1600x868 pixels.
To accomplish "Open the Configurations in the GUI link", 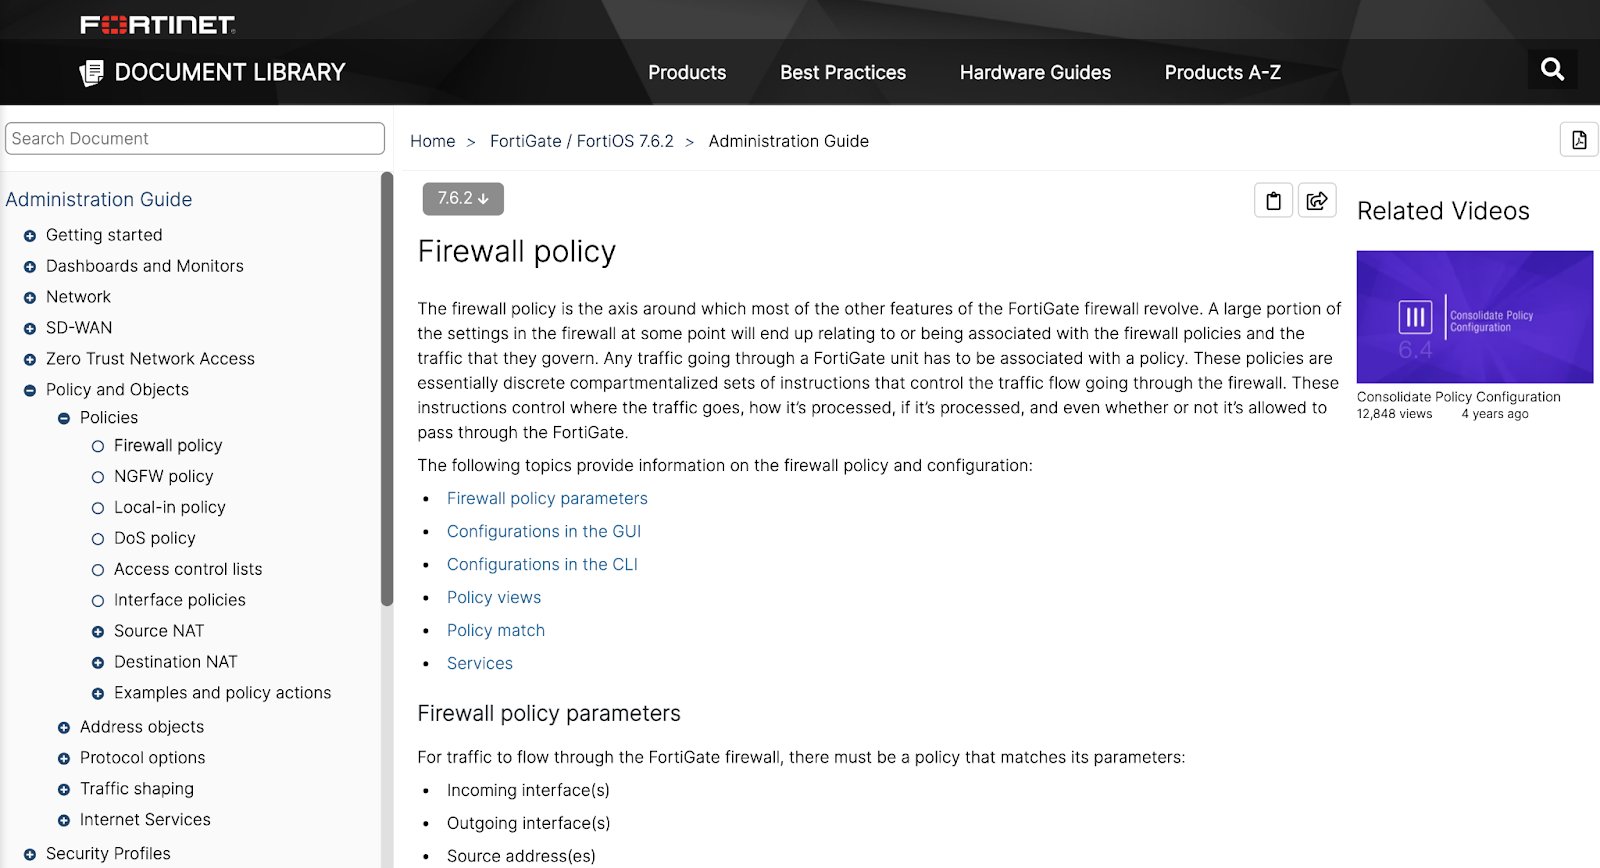I will pyautogui.click(x=543, y=532).
